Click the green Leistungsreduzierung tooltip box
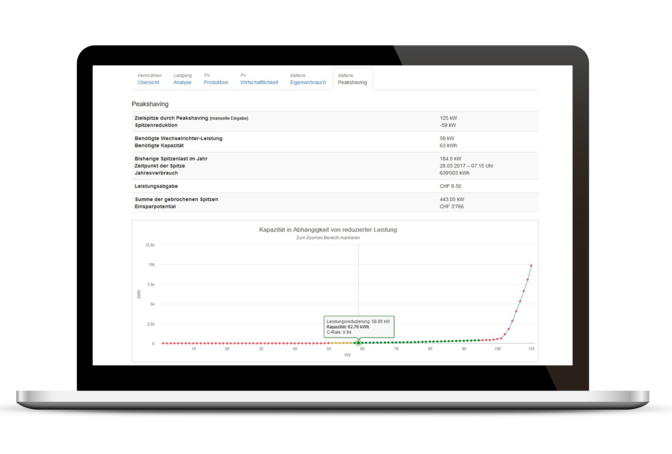 (x=359, y=327)
